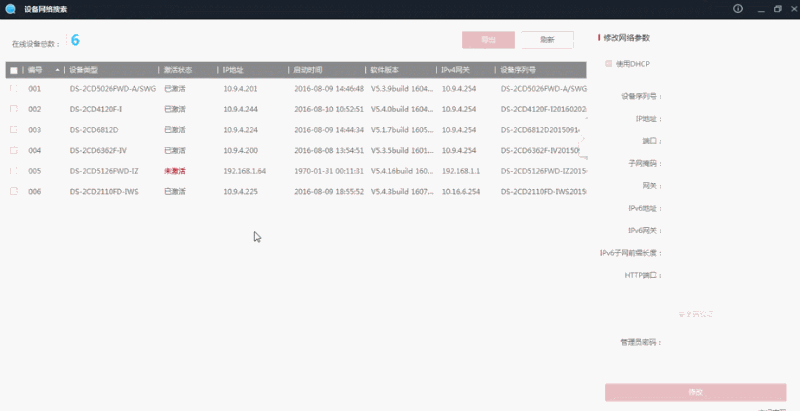The image size is (800, 411).
Task: Click the faint pink security verification link
Action: point(695,314)
